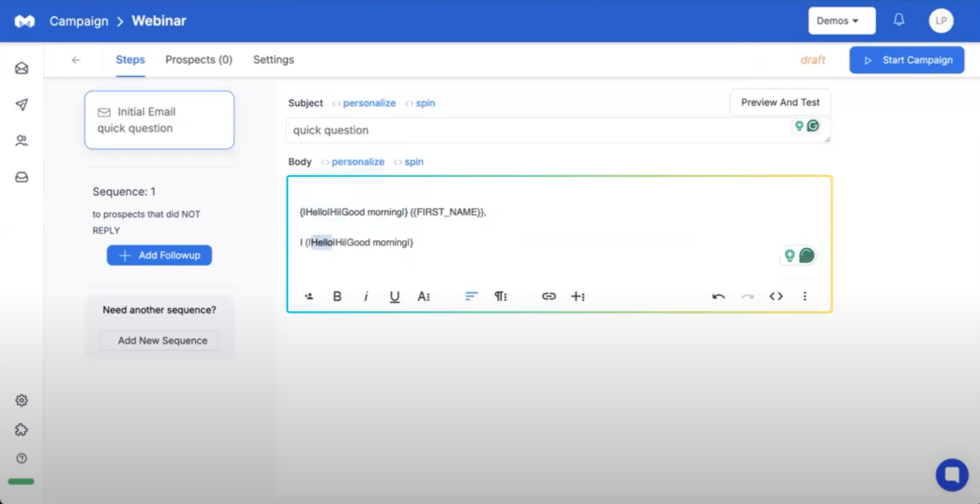Switch to the Prospects (0) tab
Viewport: 980px width, 504px height.
click(x=198, y=60)
